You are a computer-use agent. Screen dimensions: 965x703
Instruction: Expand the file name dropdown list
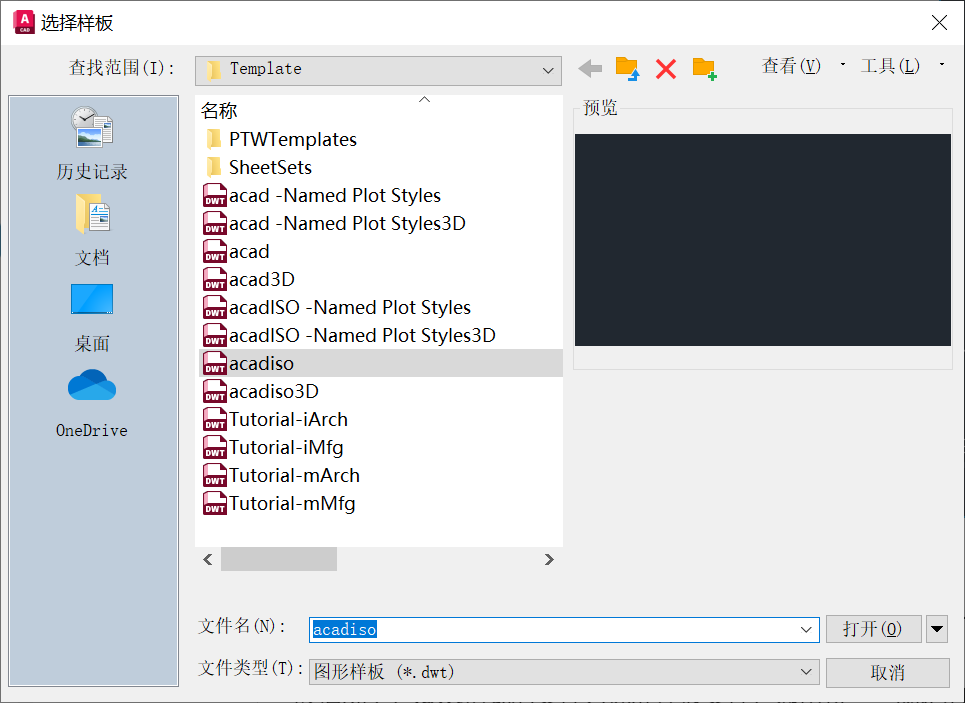point(807,630)
